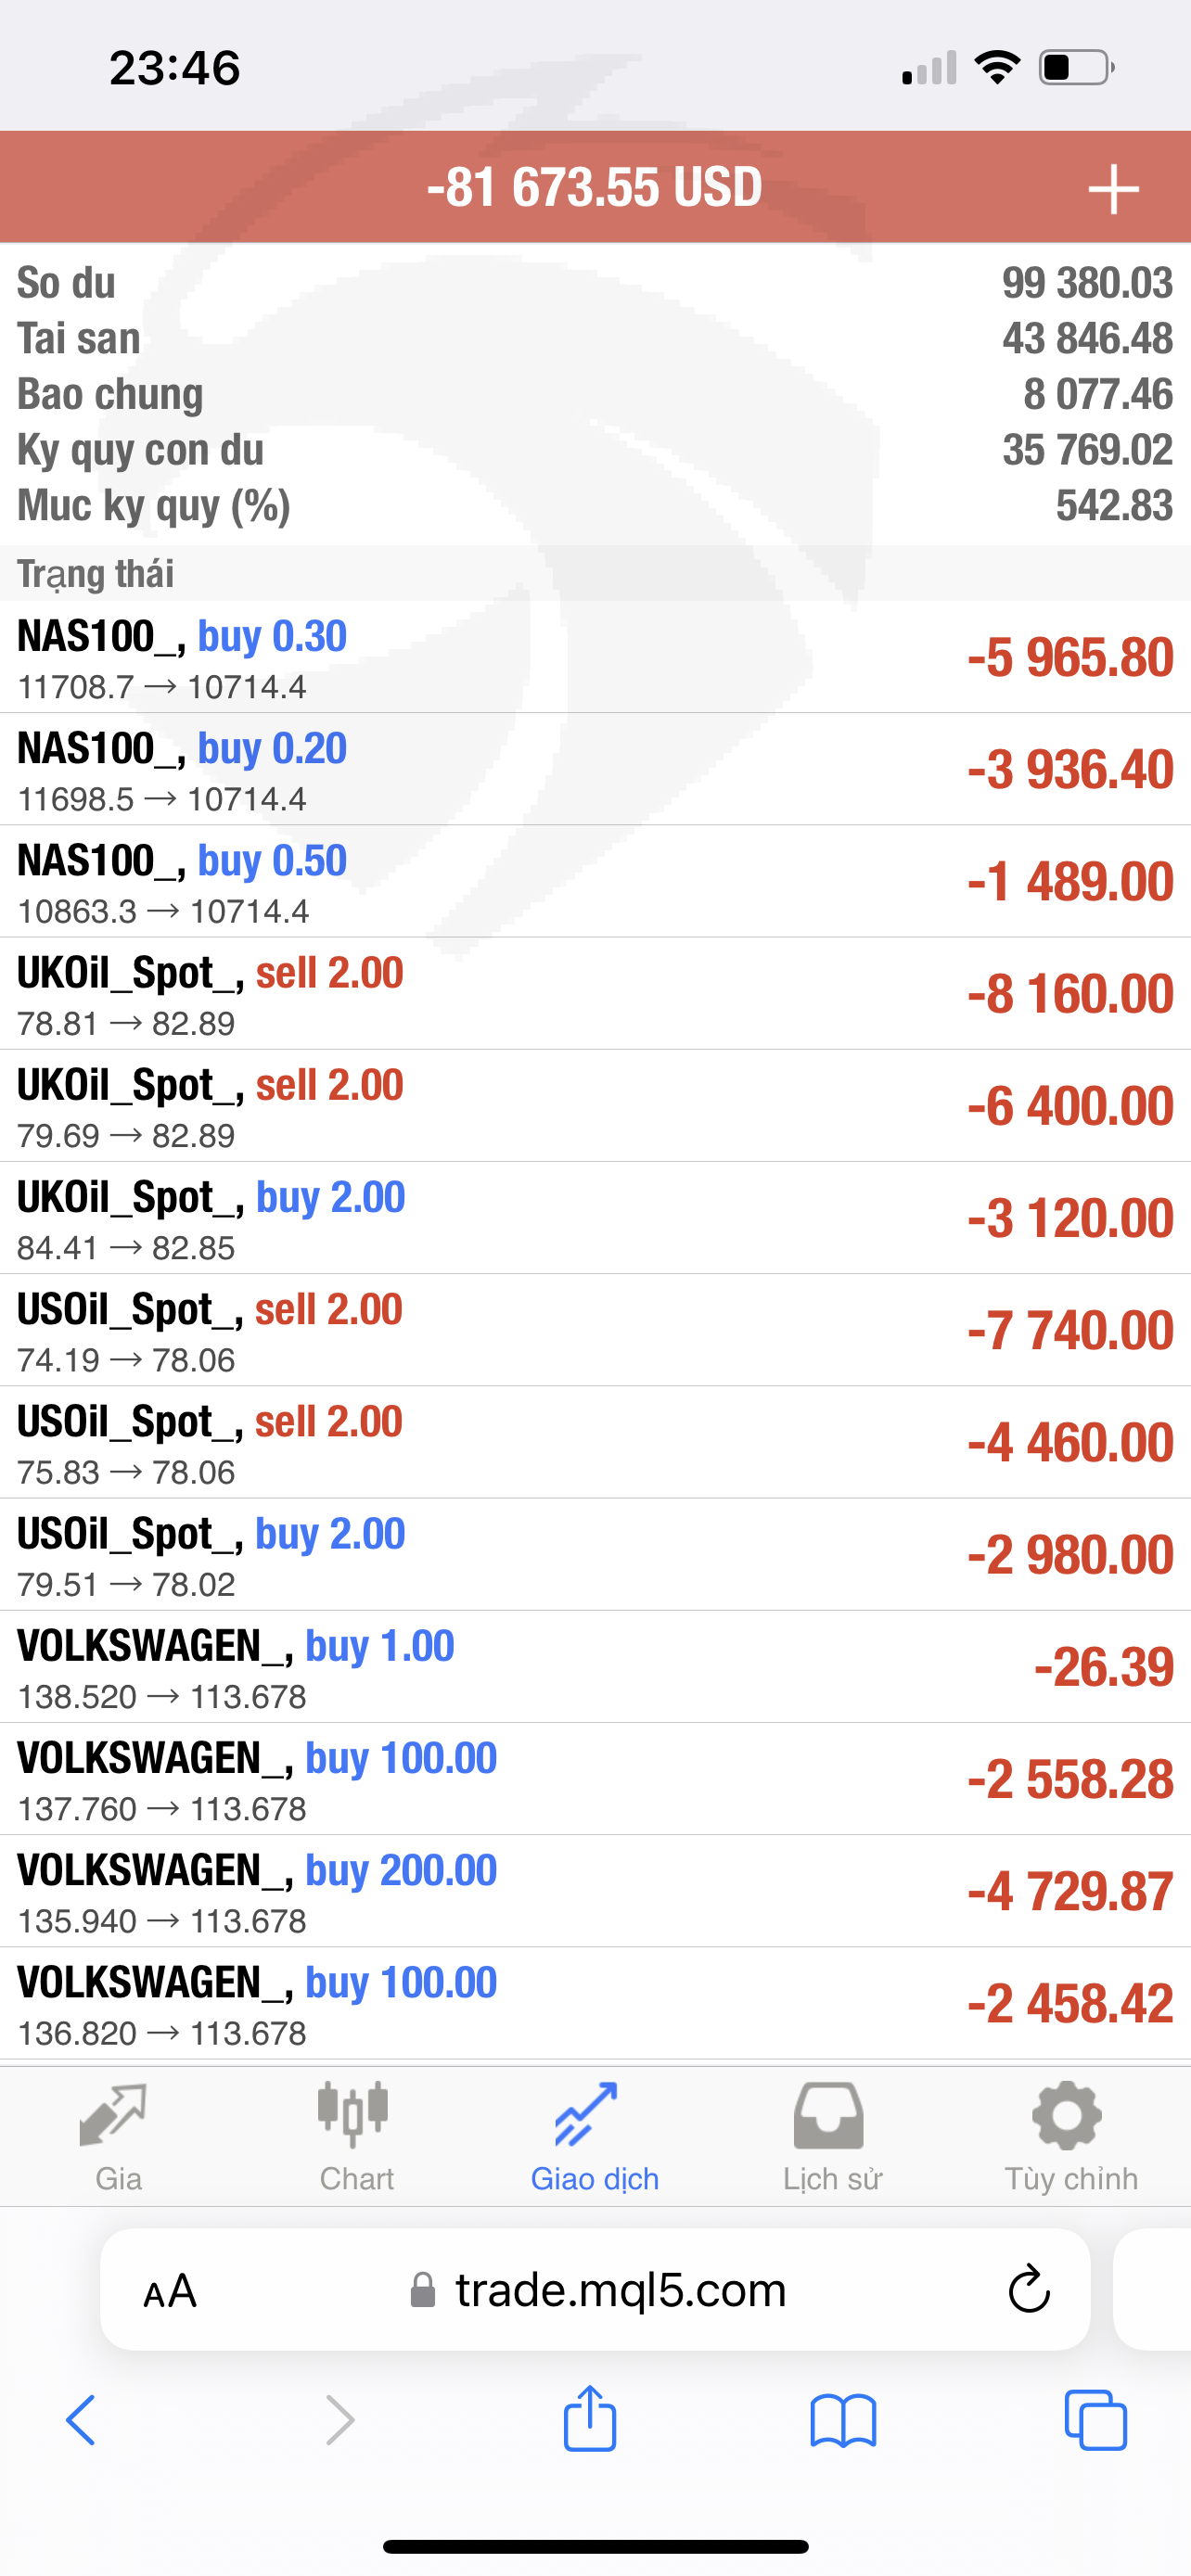The height and width of the screenshot is (2576, 1191).
Task: Show Safari open tabs overview
Action: click(1095, 2420)
